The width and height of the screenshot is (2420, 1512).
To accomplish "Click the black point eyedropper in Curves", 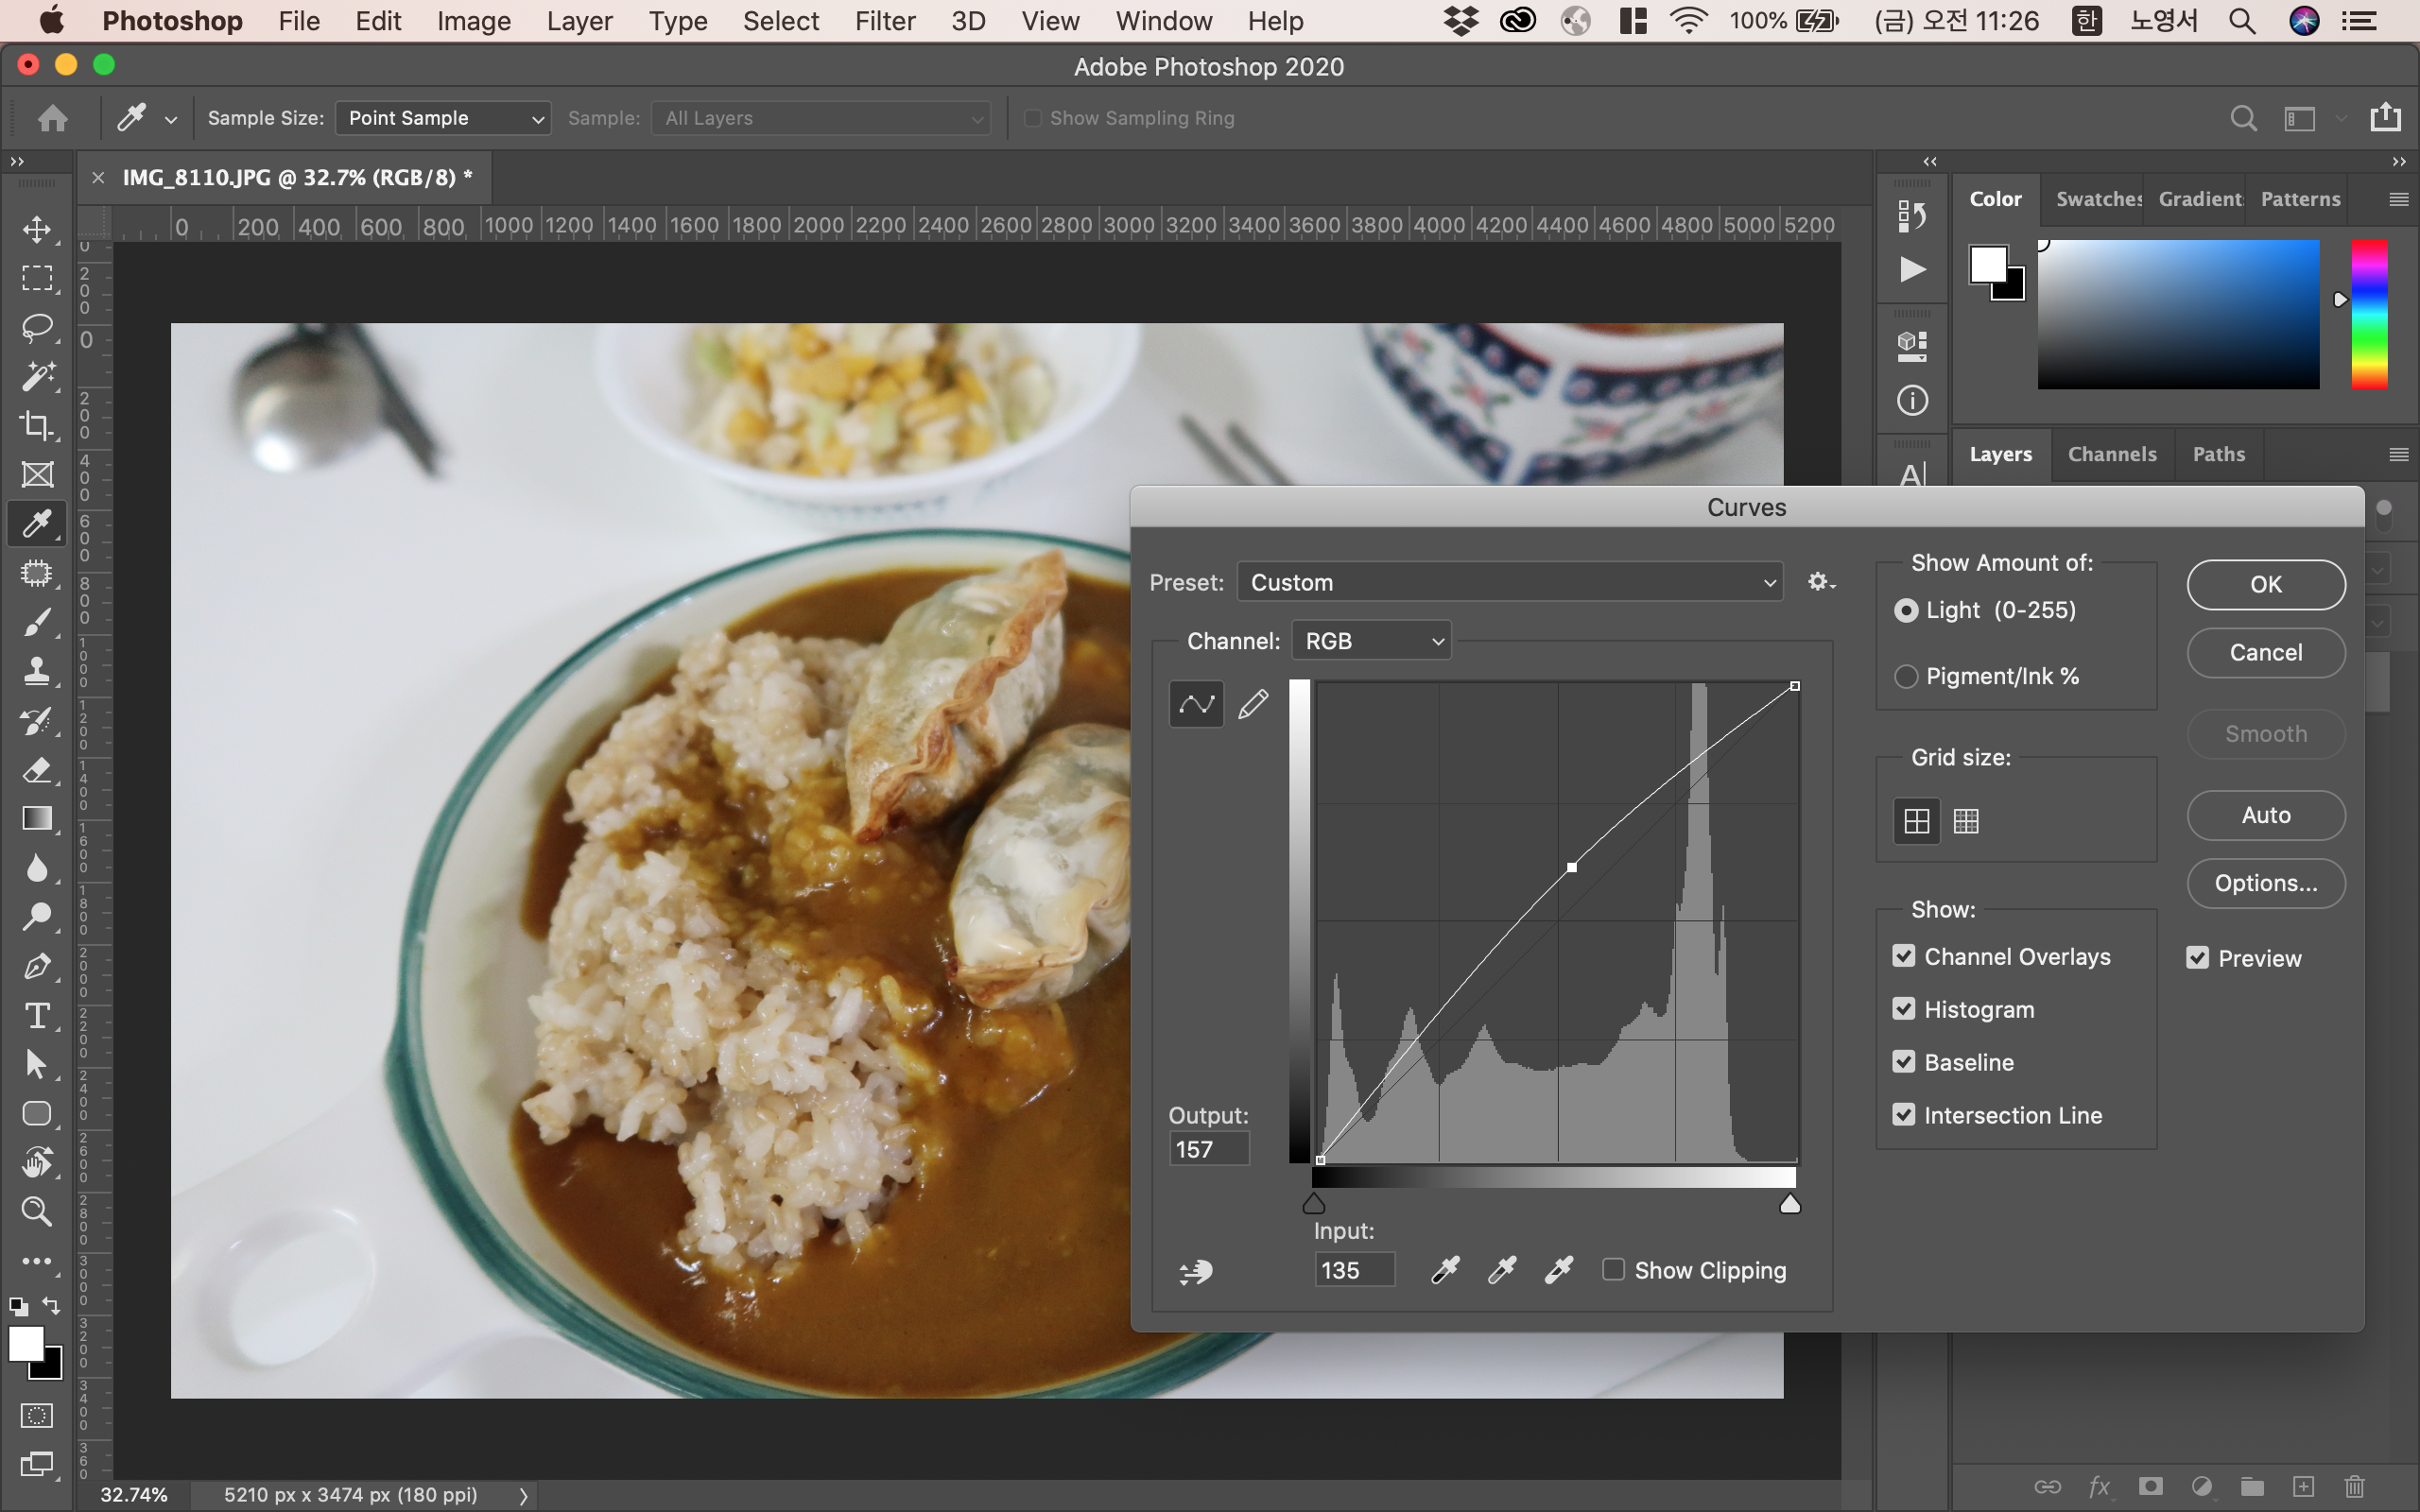I will click(x=1445, y=1270).
